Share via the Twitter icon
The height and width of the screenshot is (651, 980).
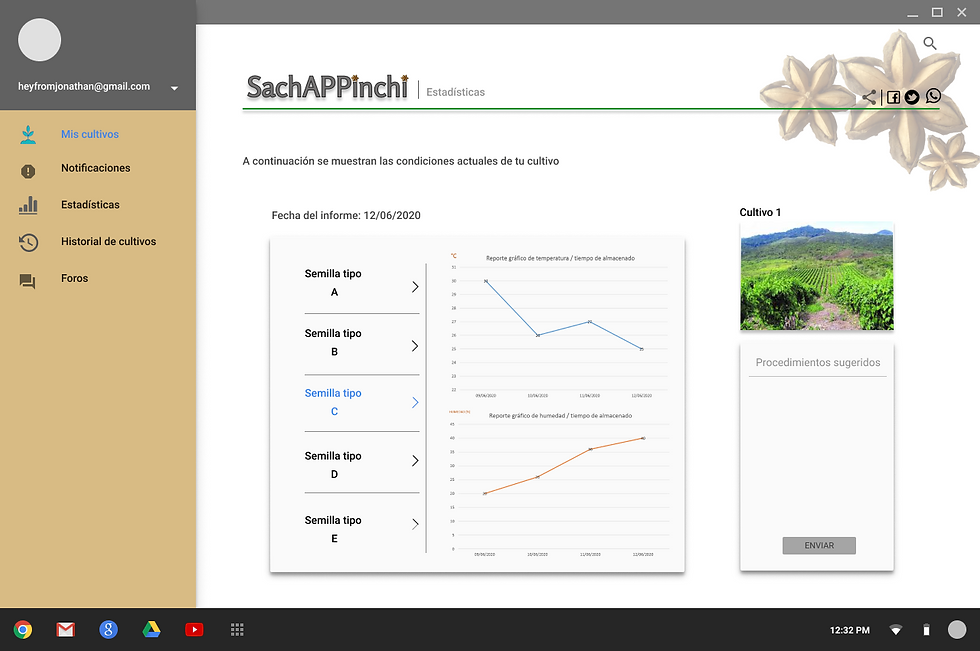[x=912, y=97]
